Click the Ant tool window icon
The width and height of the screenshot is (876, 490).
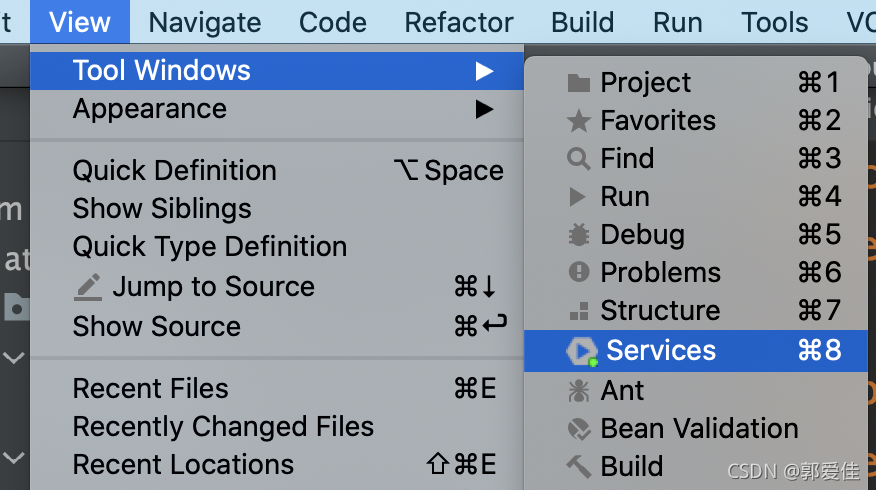point(578,391)
